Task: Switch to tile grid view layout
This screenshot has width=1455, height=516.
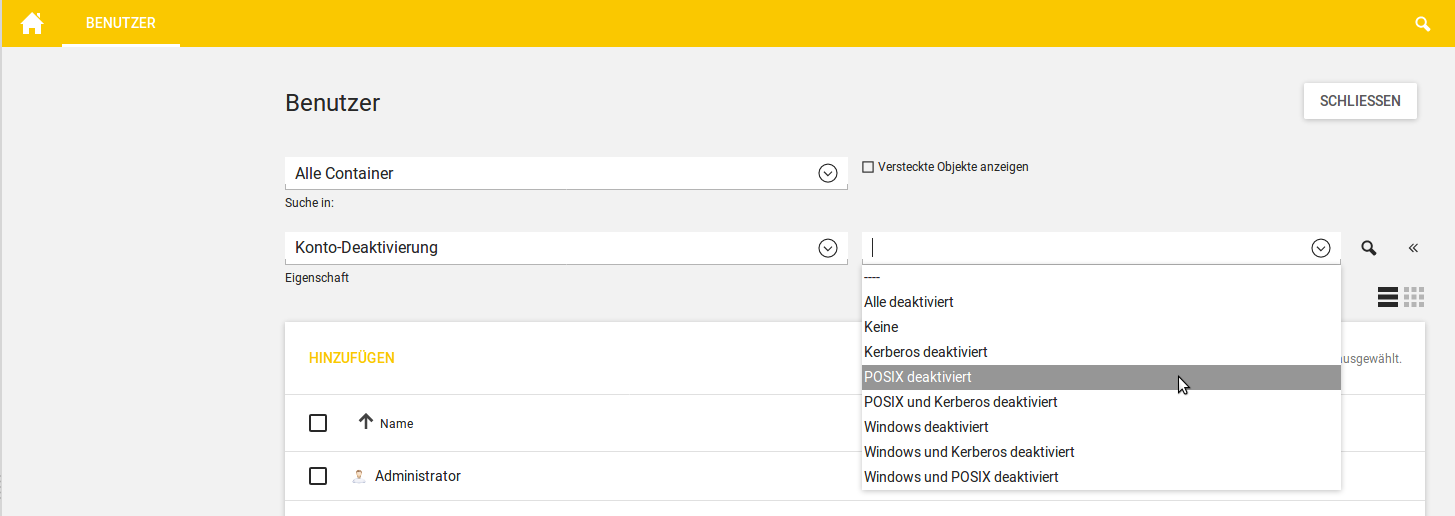Action: pos(1413,296)
